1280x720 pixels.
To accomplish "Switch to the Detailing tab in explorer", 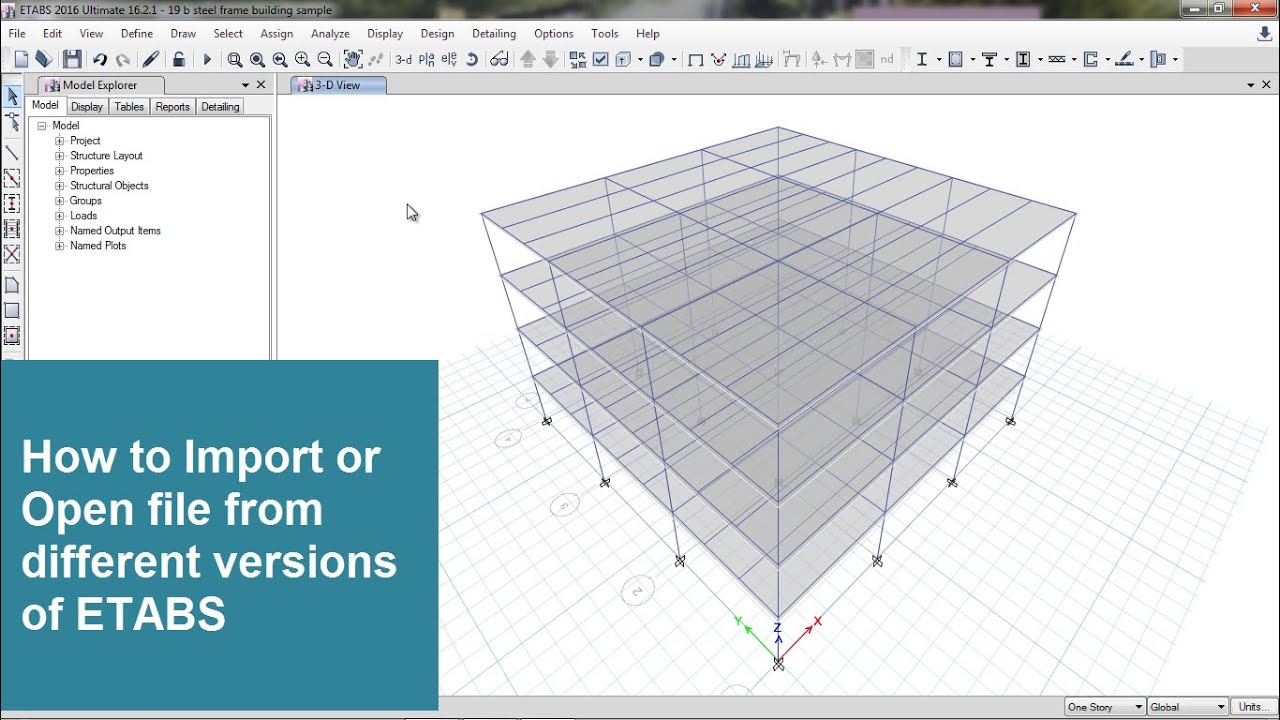I will click(x=220, y=107).
